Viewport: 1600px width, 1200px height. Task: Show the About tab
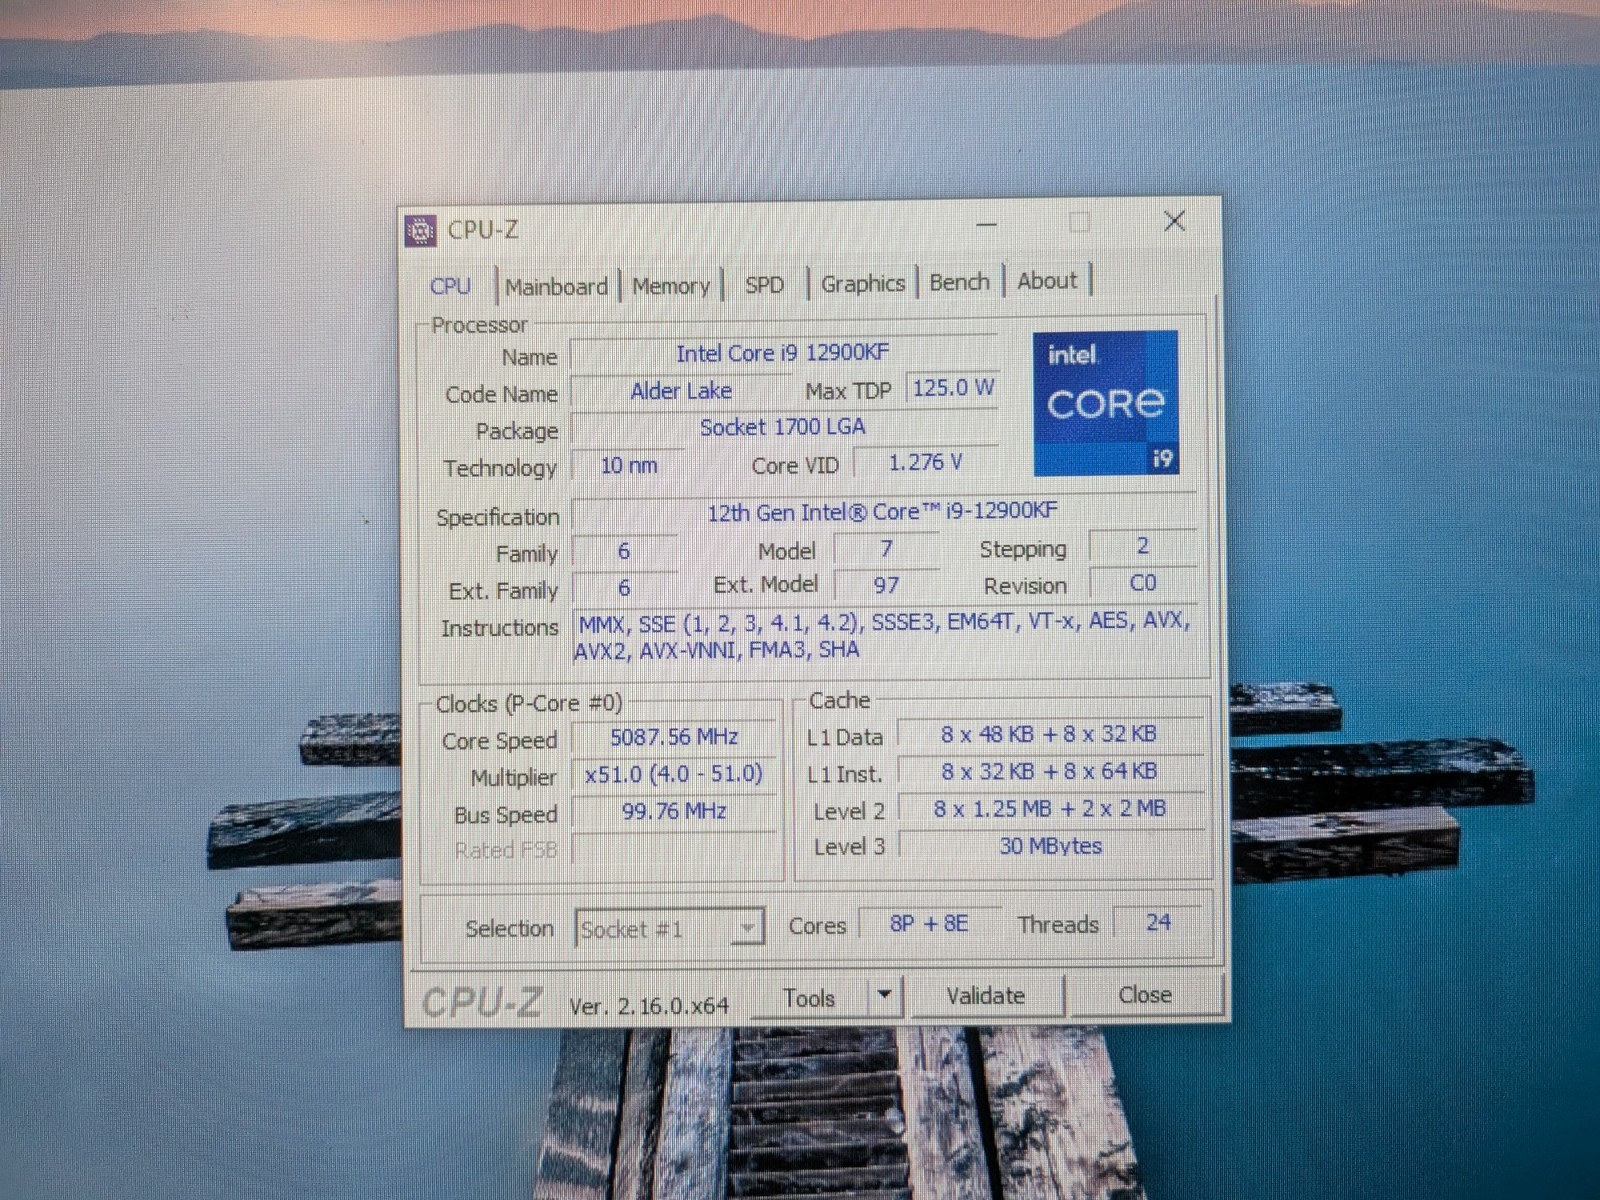coord(1047,281)
